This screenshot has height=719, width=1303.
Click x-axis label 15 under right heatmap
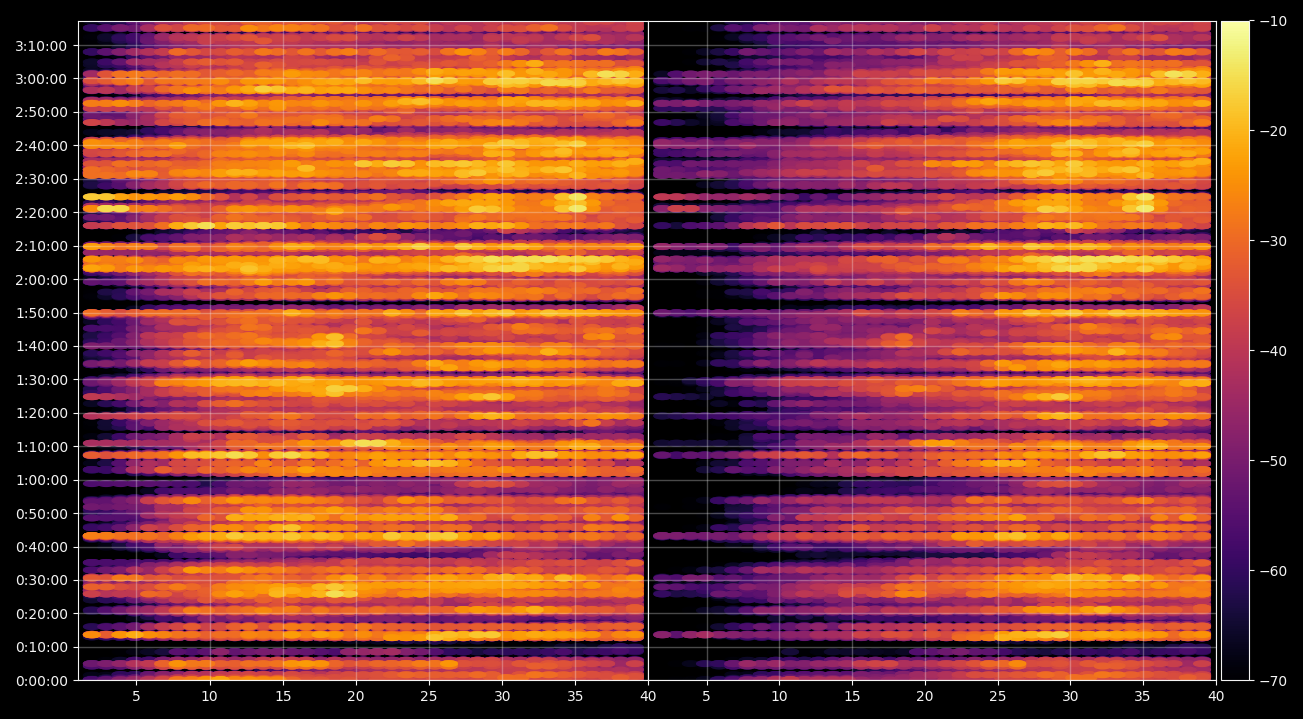tap(852, 696)
